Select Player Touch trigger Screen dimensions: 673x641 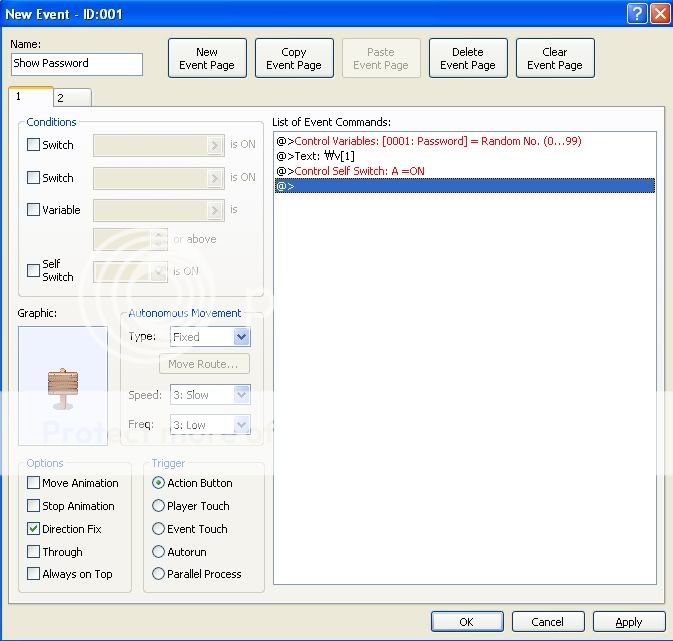click(x=158, y=506)
